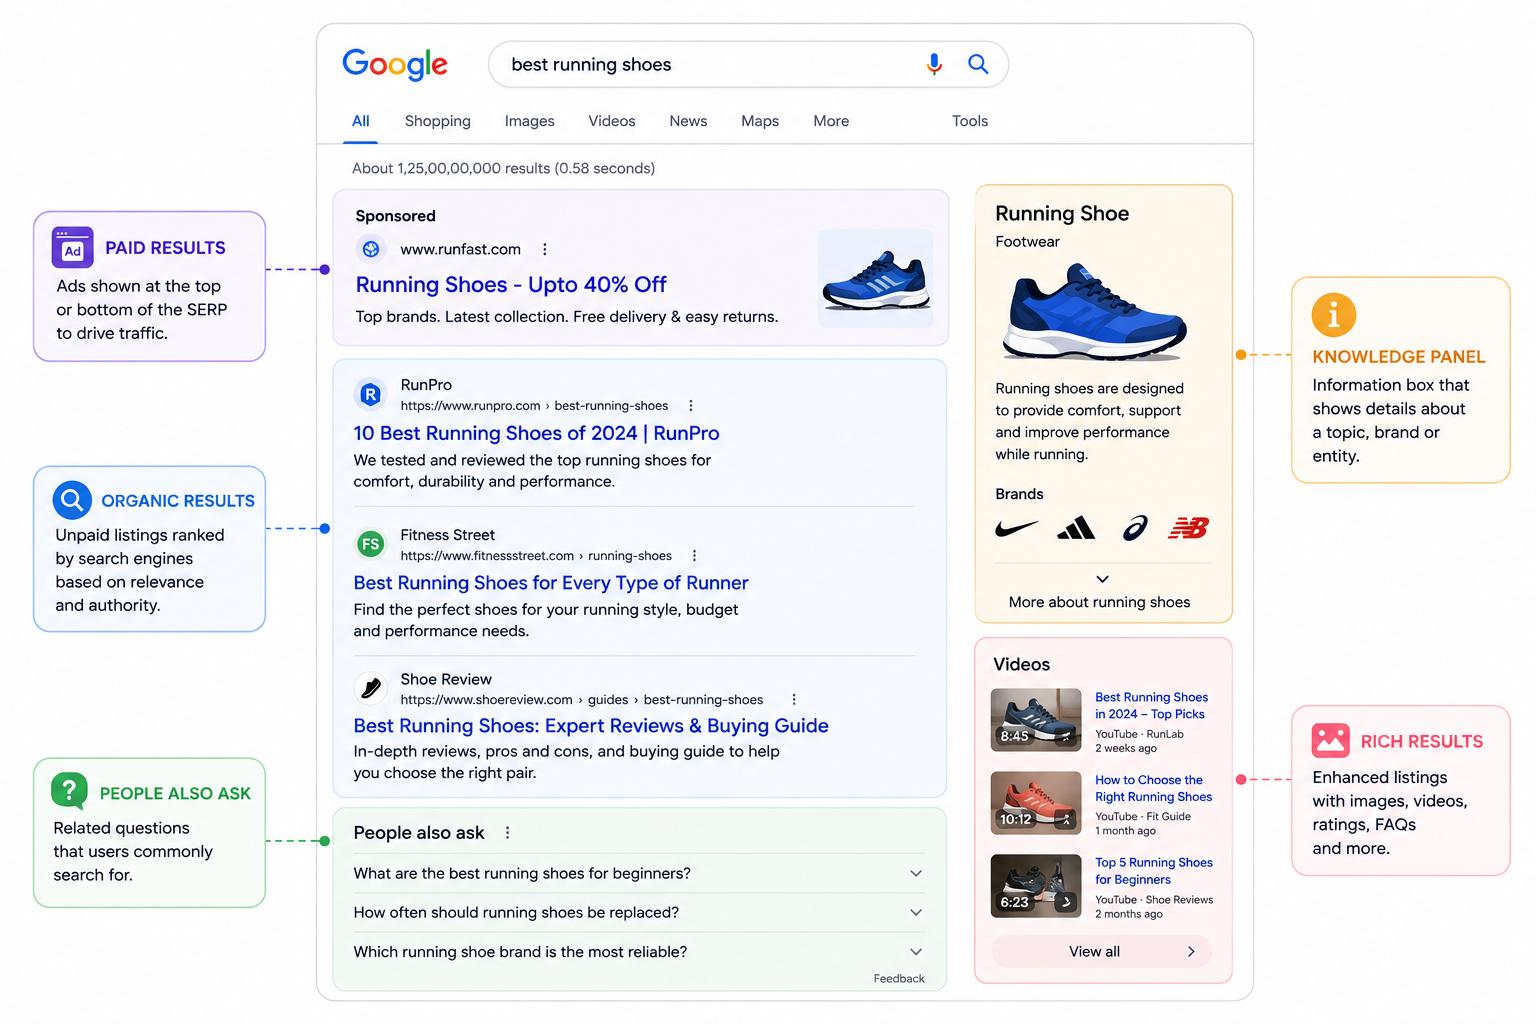
Task: Click the knowledge panel running shoe image
Action: coord(1094,313)
